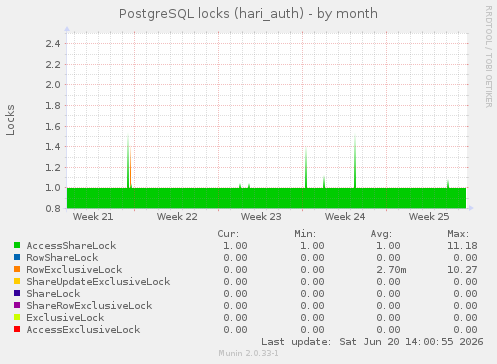This screenshot has width=497, height=364.
Task: Click the Last update timestamp text
Action: pos(372,342)
